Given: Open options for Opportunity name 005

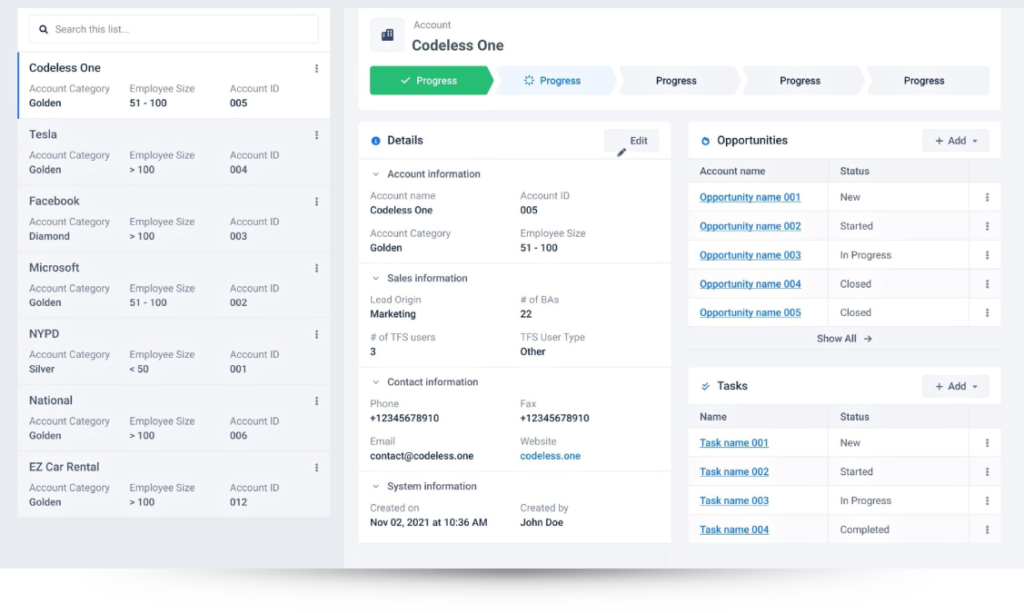Looking at the screenshot, I should [x=987, y=313].
